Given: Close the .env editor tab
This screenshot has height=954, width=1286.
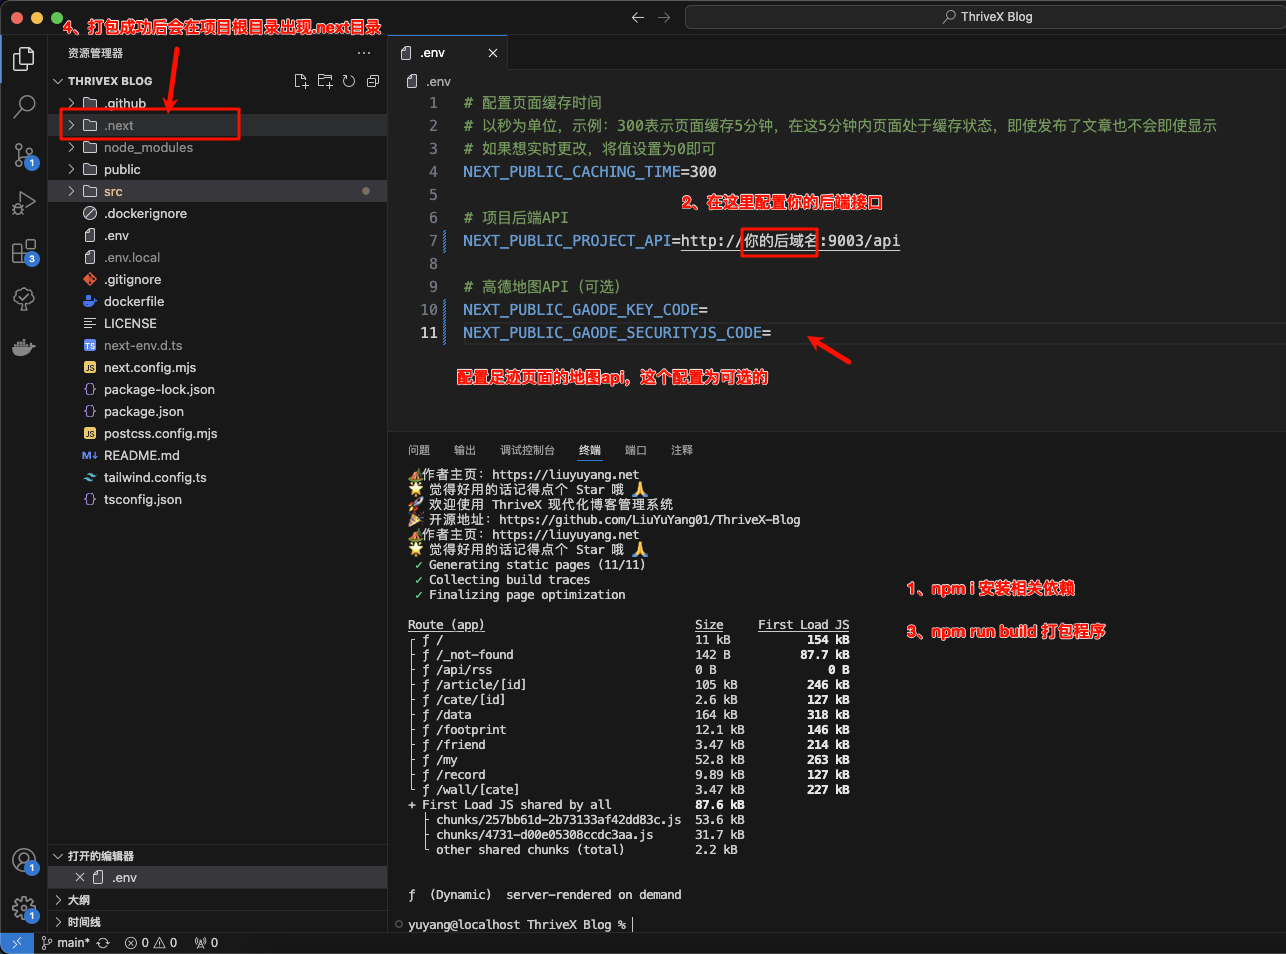Looking at the screenshot, I should click(493, 53).
